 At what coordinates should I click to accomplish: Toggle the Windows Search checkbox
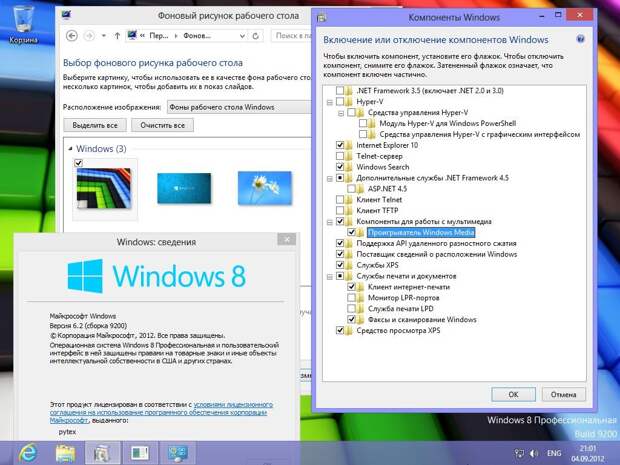point(341,167)
